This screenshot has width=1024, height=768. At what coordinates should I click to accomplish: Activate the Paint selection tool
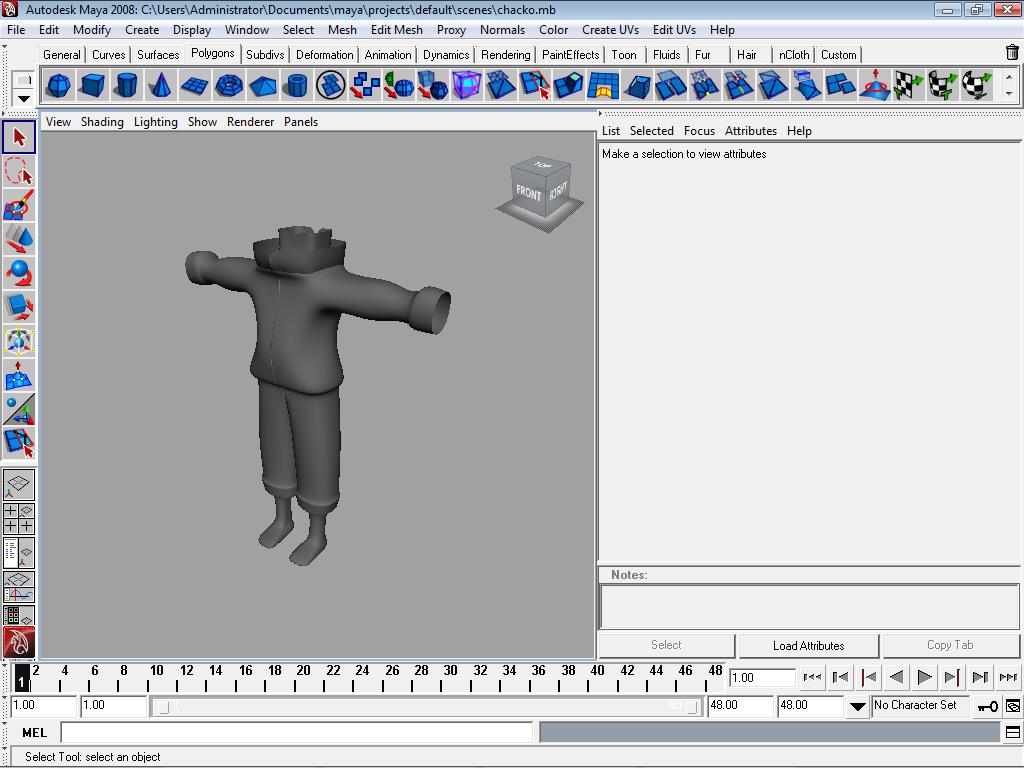pos(19,205)
